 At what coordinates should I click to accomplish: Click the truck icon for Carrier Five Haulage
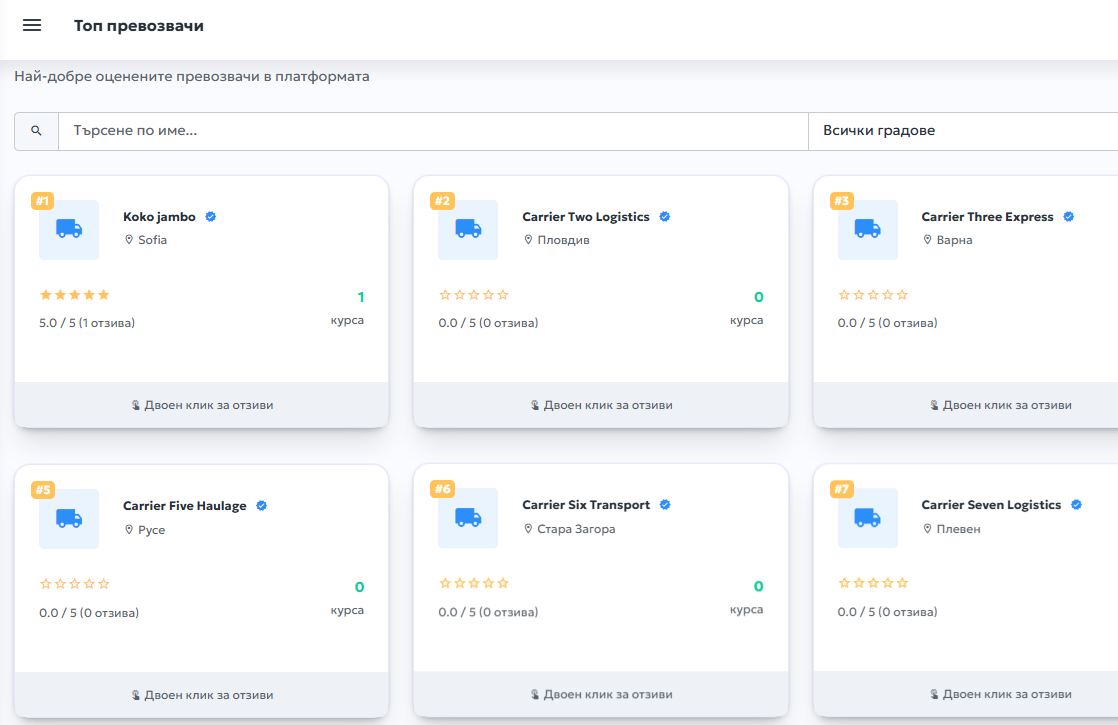point(69,519)
